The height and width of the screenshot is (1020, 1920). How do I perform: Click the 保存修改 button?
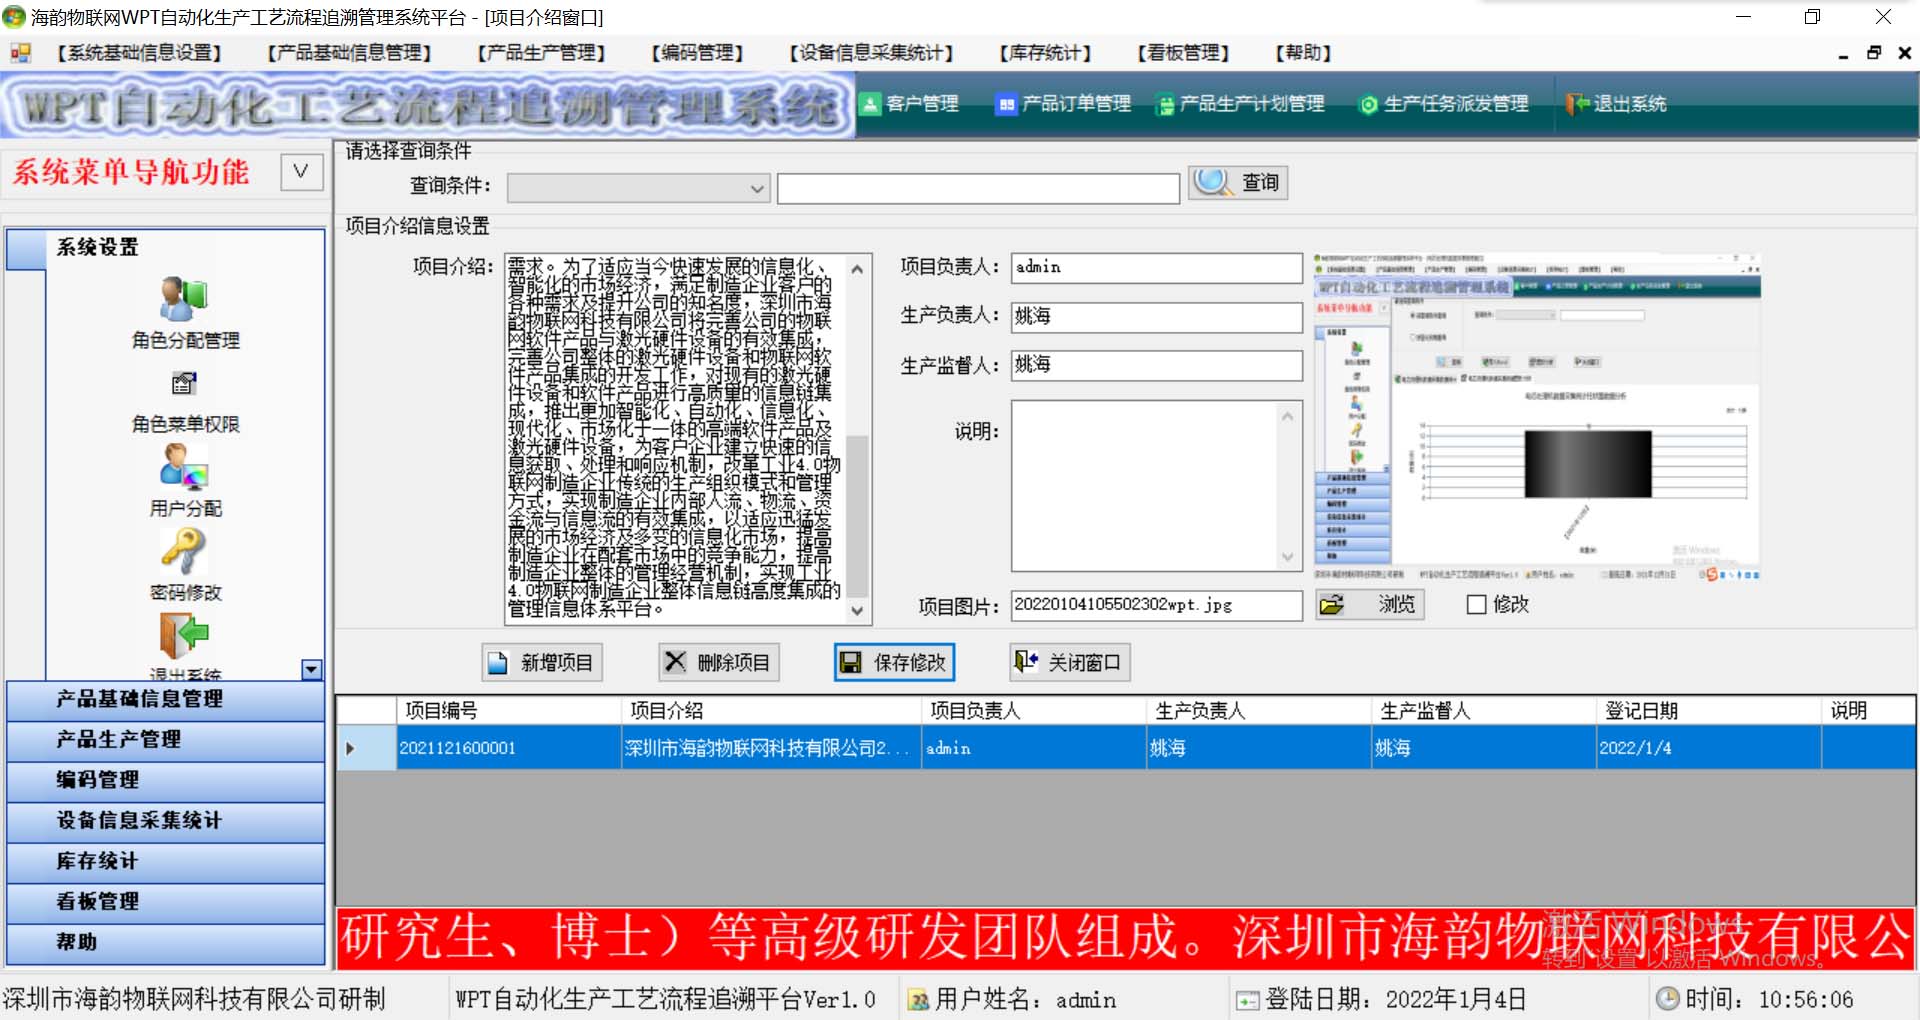point(894,662)
